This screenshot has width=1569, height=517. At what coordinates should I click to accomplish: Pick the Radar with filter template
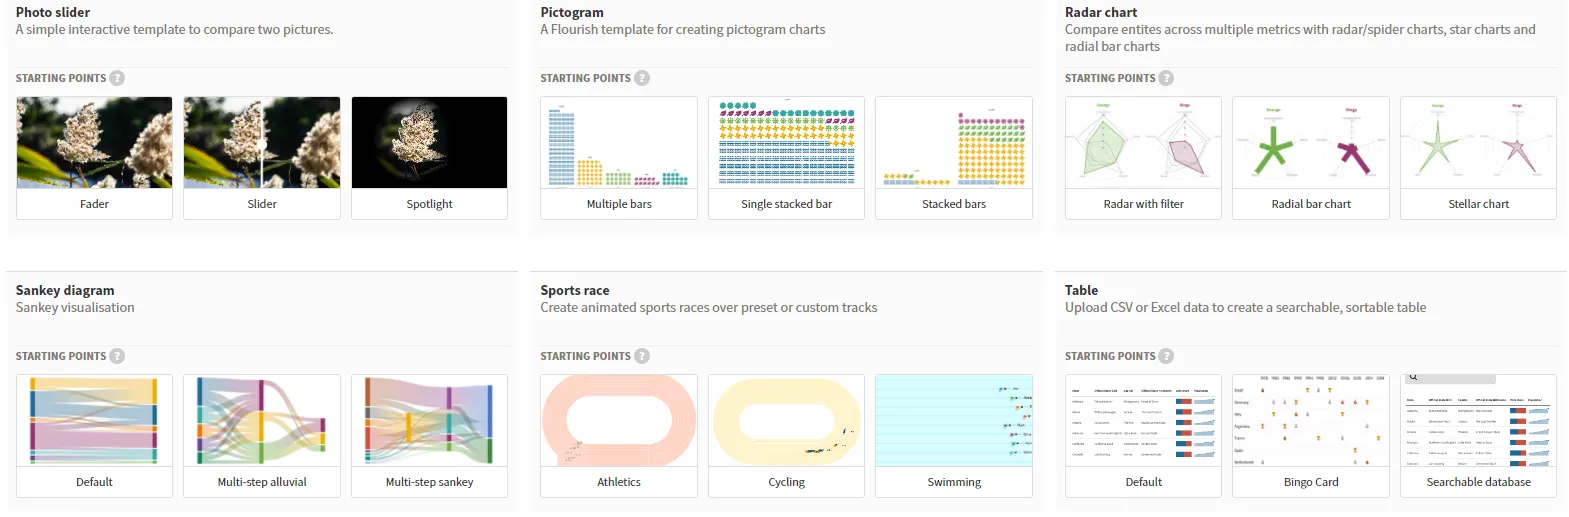click(x=1143, y=143)
